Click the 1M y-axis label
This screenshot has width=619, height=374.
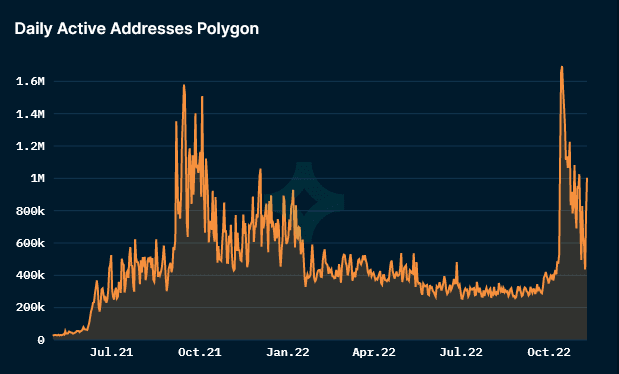(38, 179)
